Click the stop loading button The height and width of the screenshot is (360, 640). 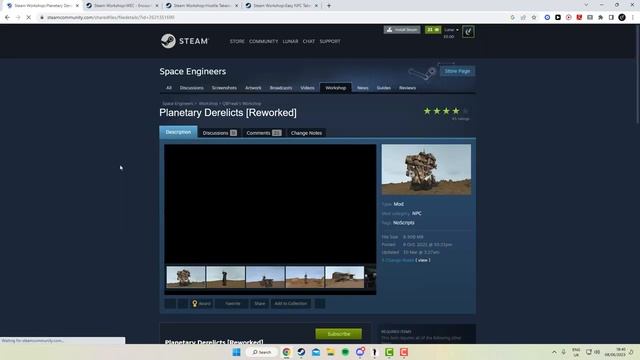coord(29,18)
